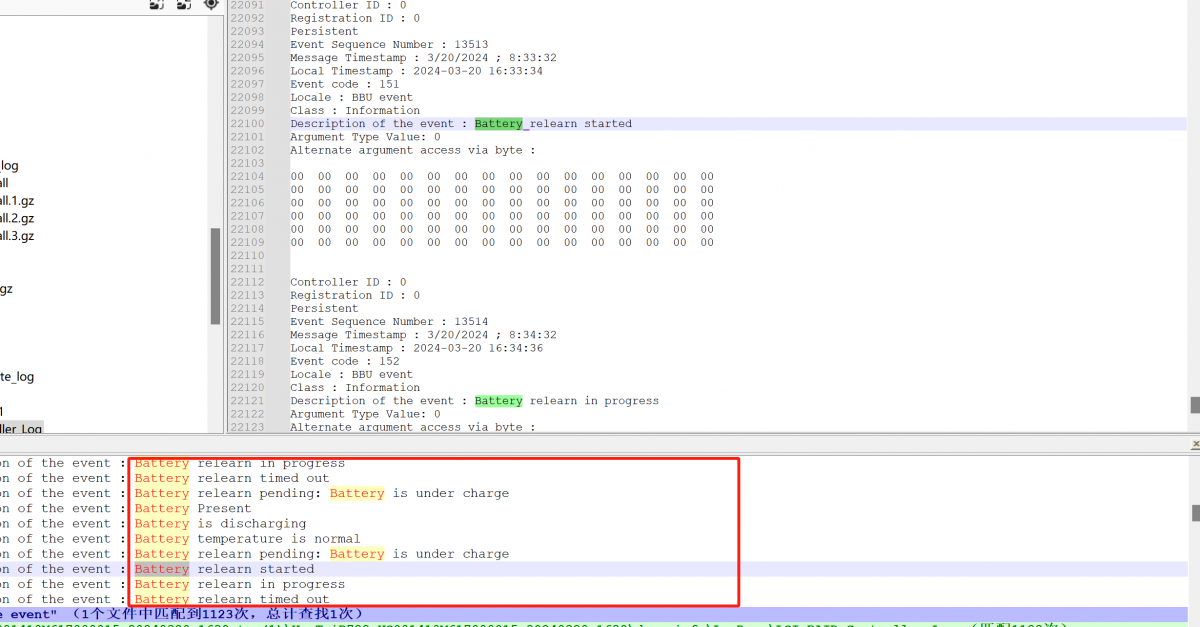Click 'Event code : 152' line in editor
Screen dimensions: 1200x627
click(344, 362)
